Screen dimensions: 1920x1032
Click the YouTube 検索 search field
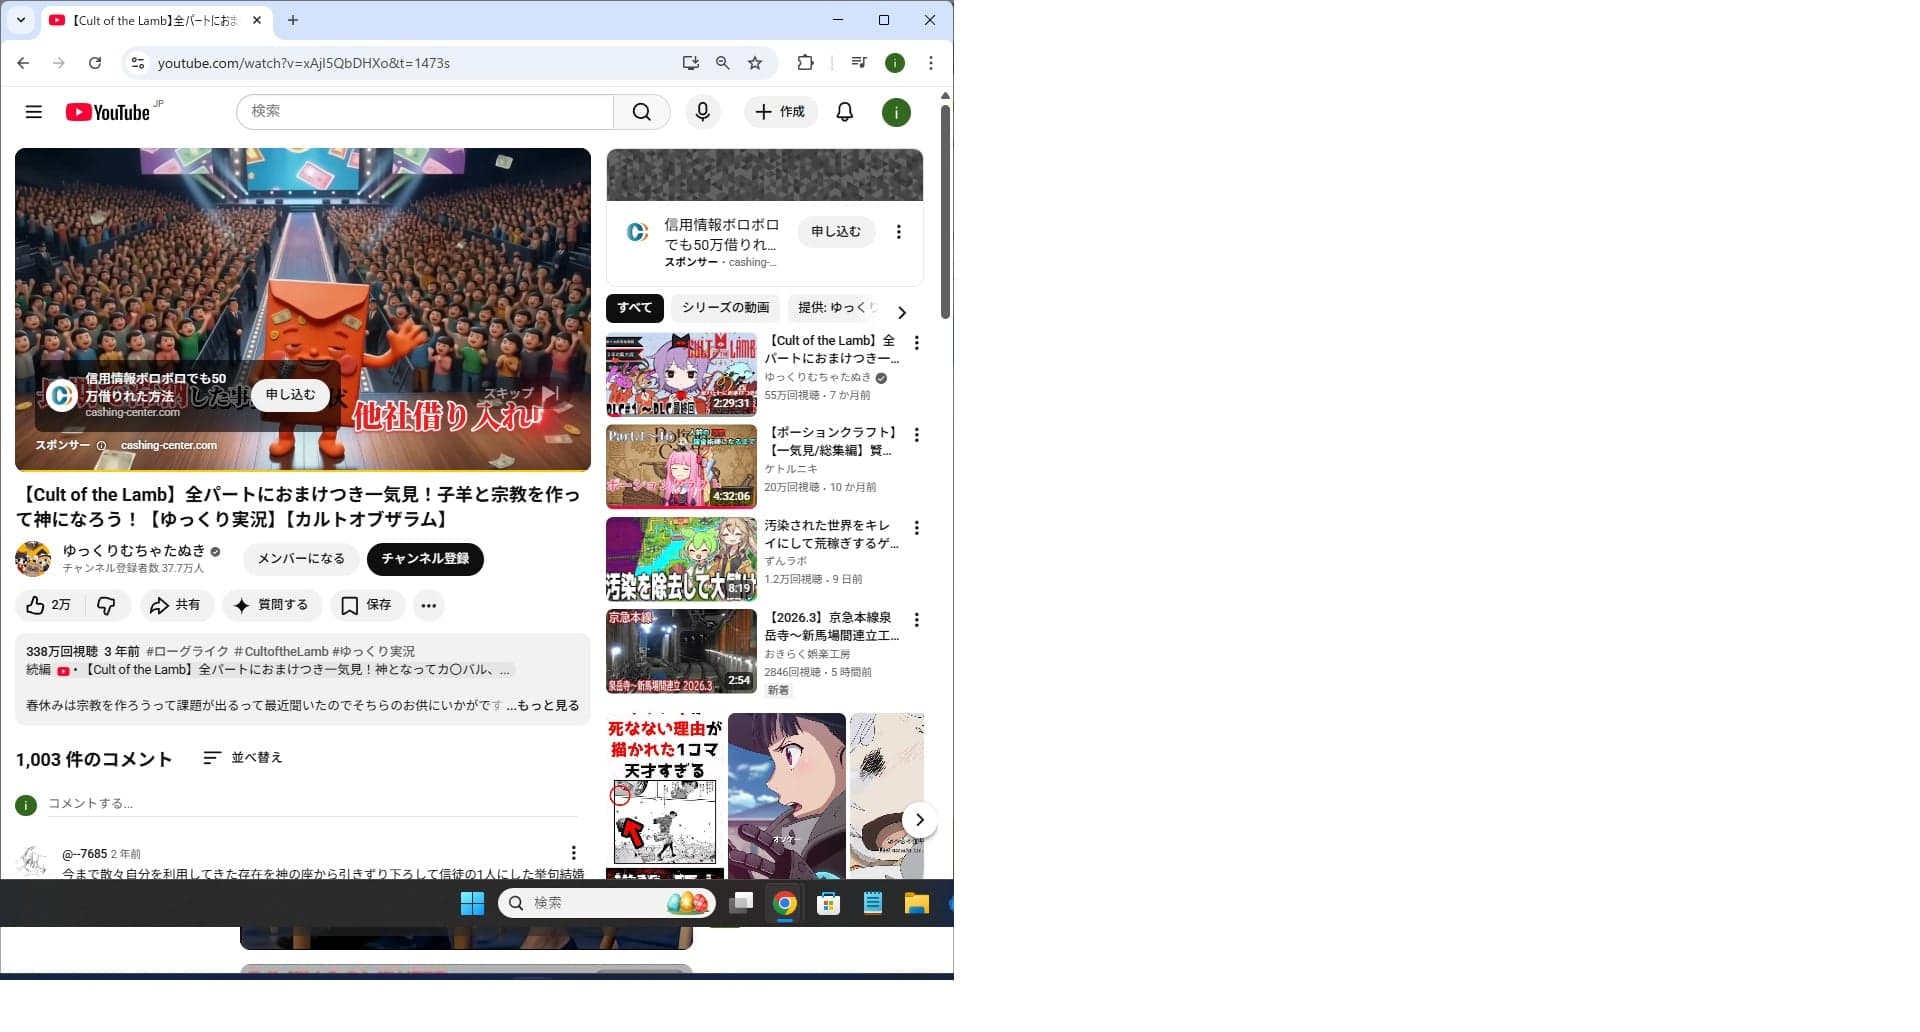click(x=425, y=112)
